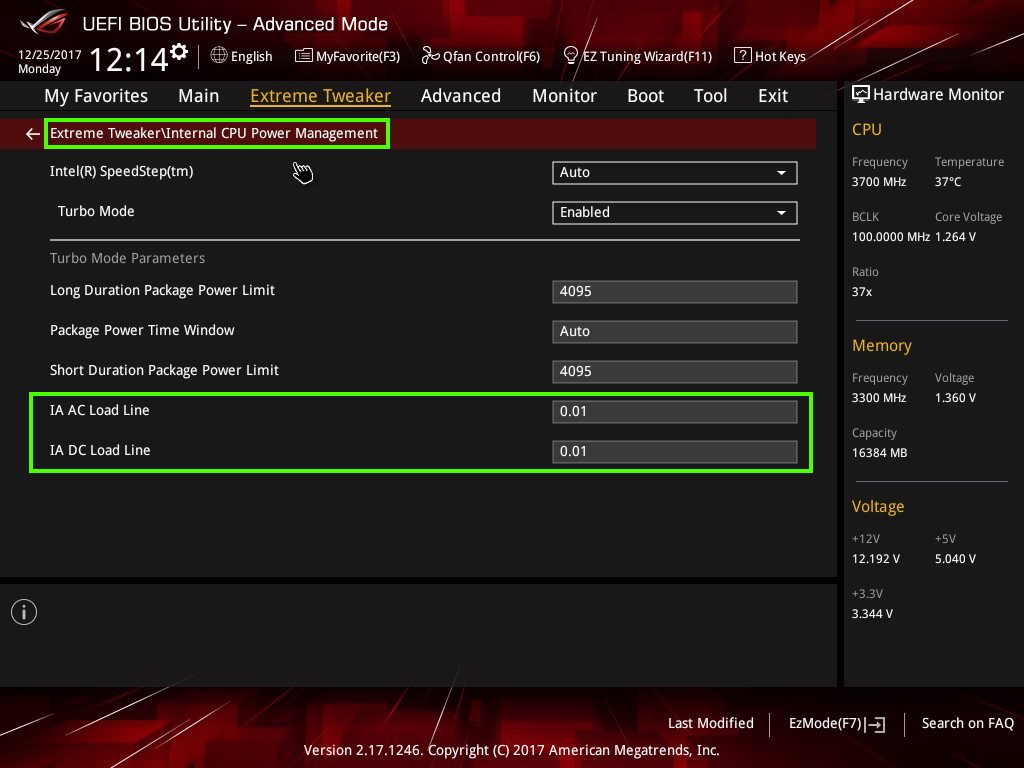Click English language button
Image resolution: width=1024 pixels, height=768 pixels.
(242, 56)
